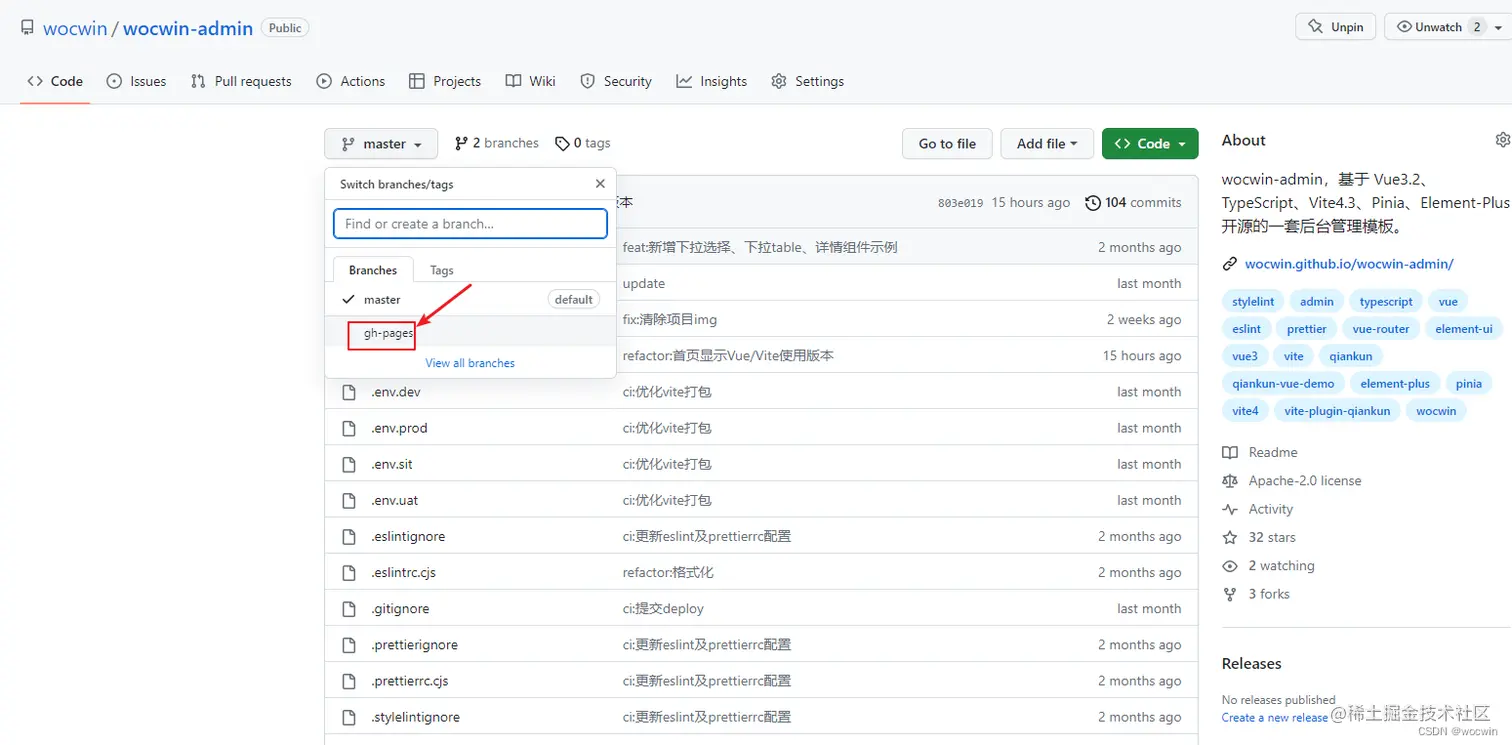Open the Apache-2.0 license link
Screen dimensions: 1512x745
coord(1305,481)
